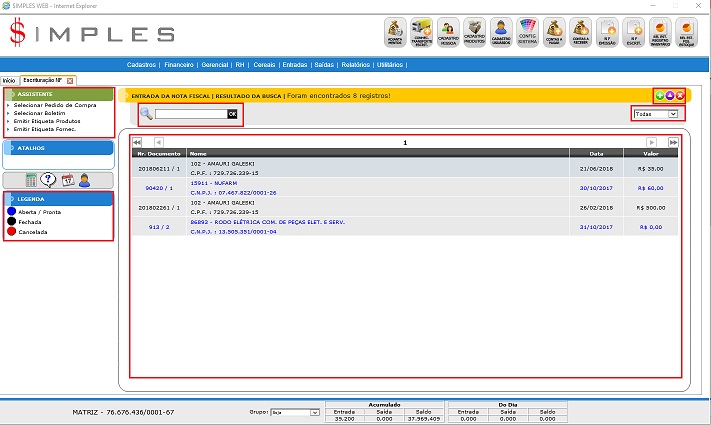Go to the last results page
The height and width of the screenshot is (425, 711).
point(674,143)
